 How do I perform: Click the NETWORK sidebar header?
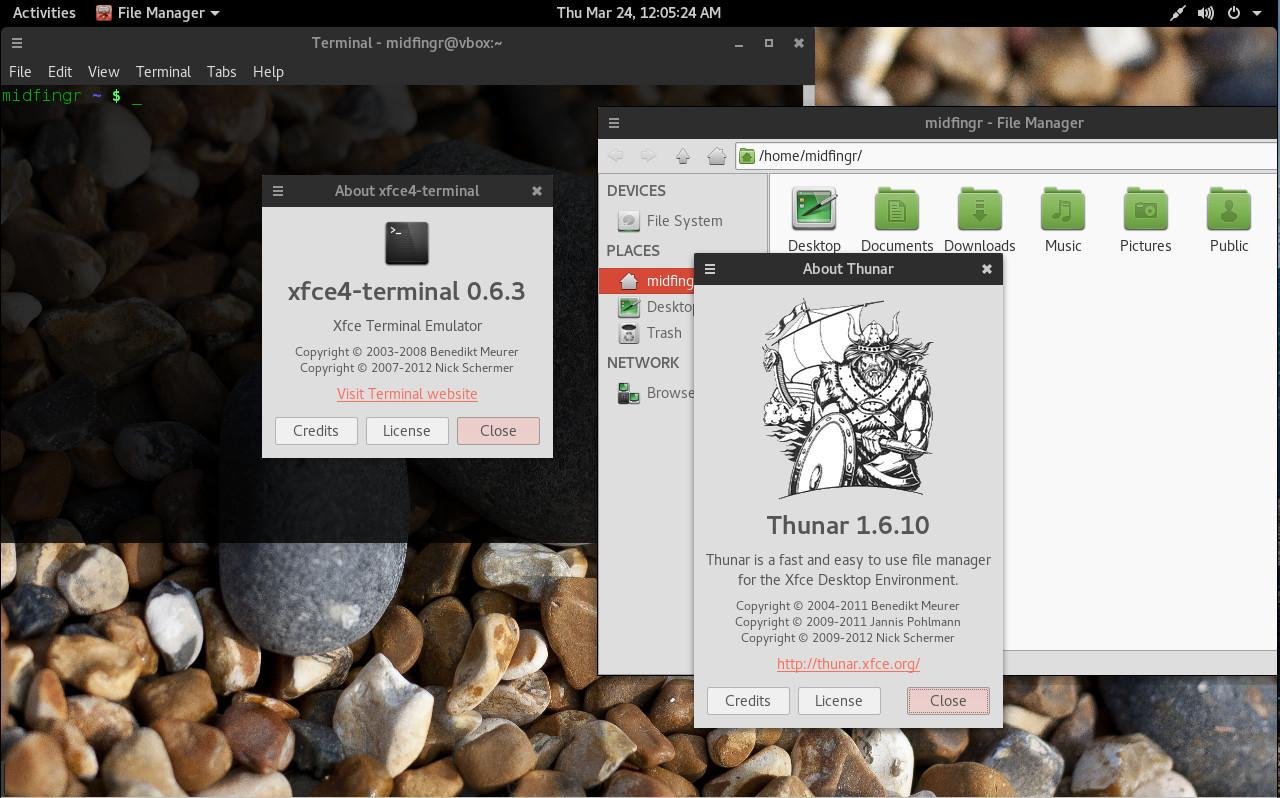(643, 363)
